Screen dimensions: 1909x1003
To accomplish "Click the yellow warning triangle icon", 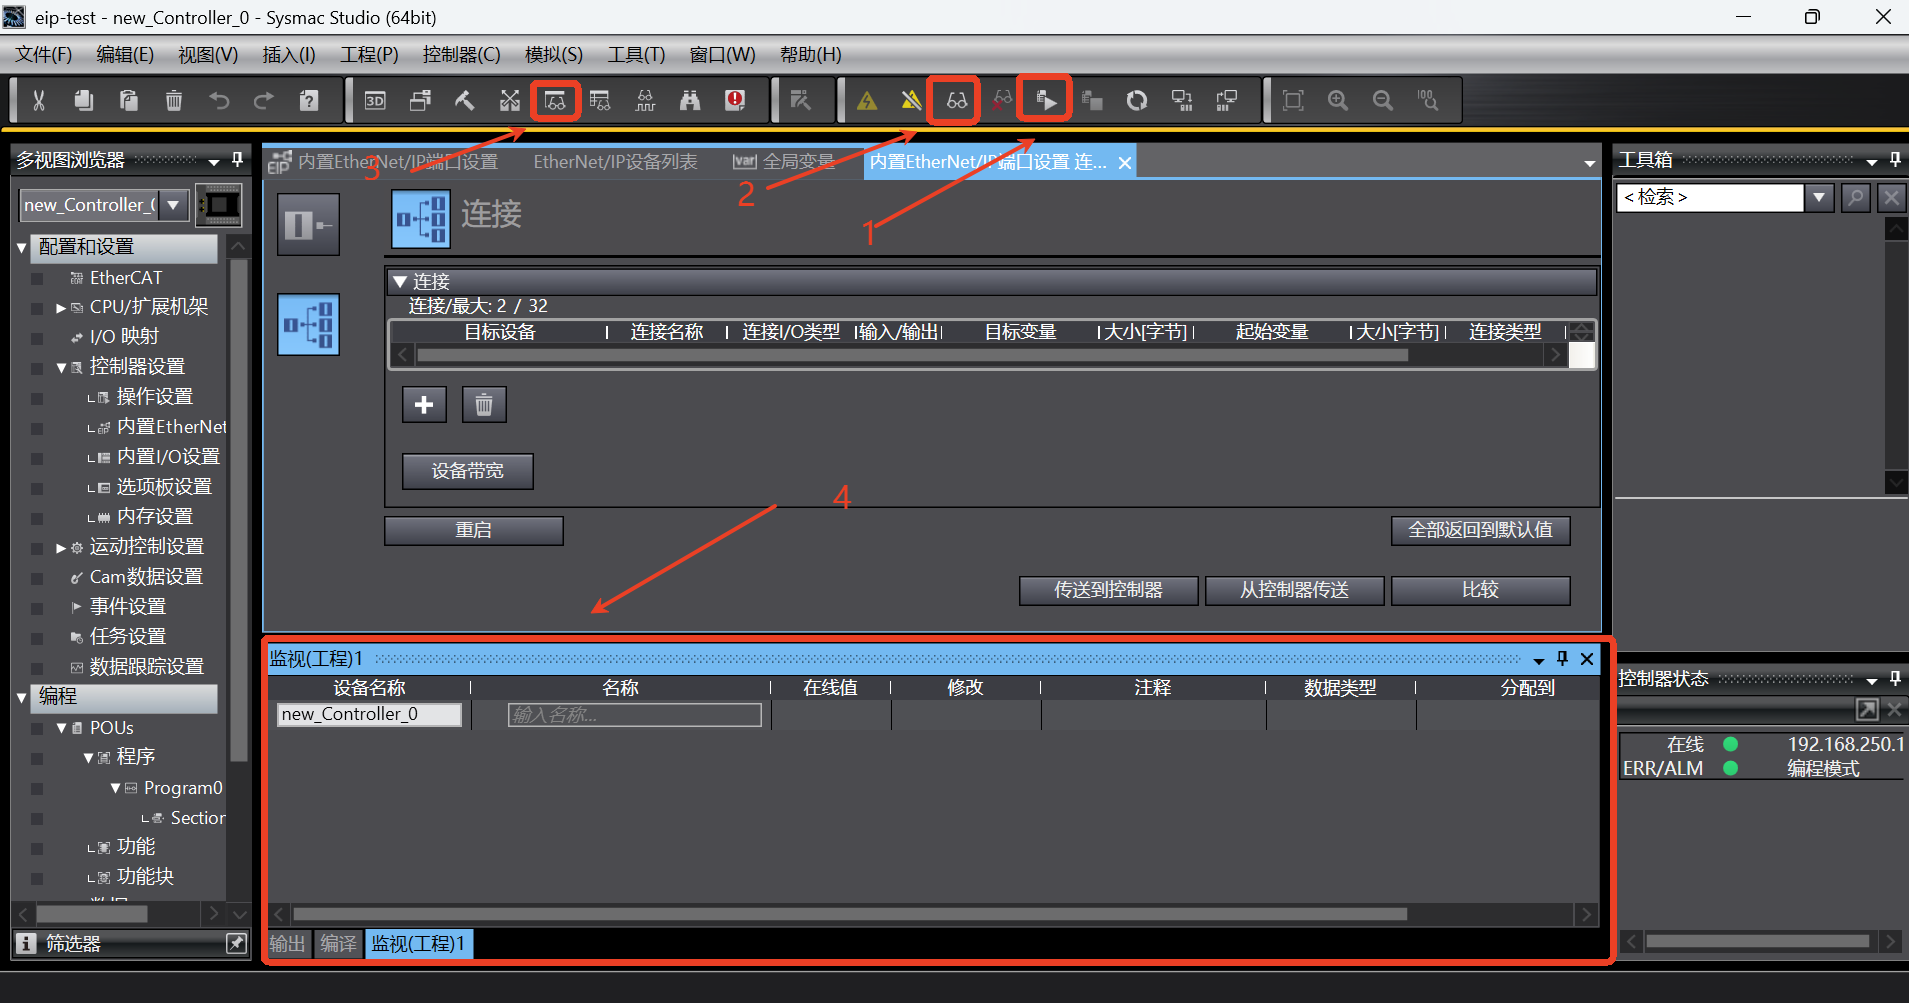I will (x=867, y=100).
